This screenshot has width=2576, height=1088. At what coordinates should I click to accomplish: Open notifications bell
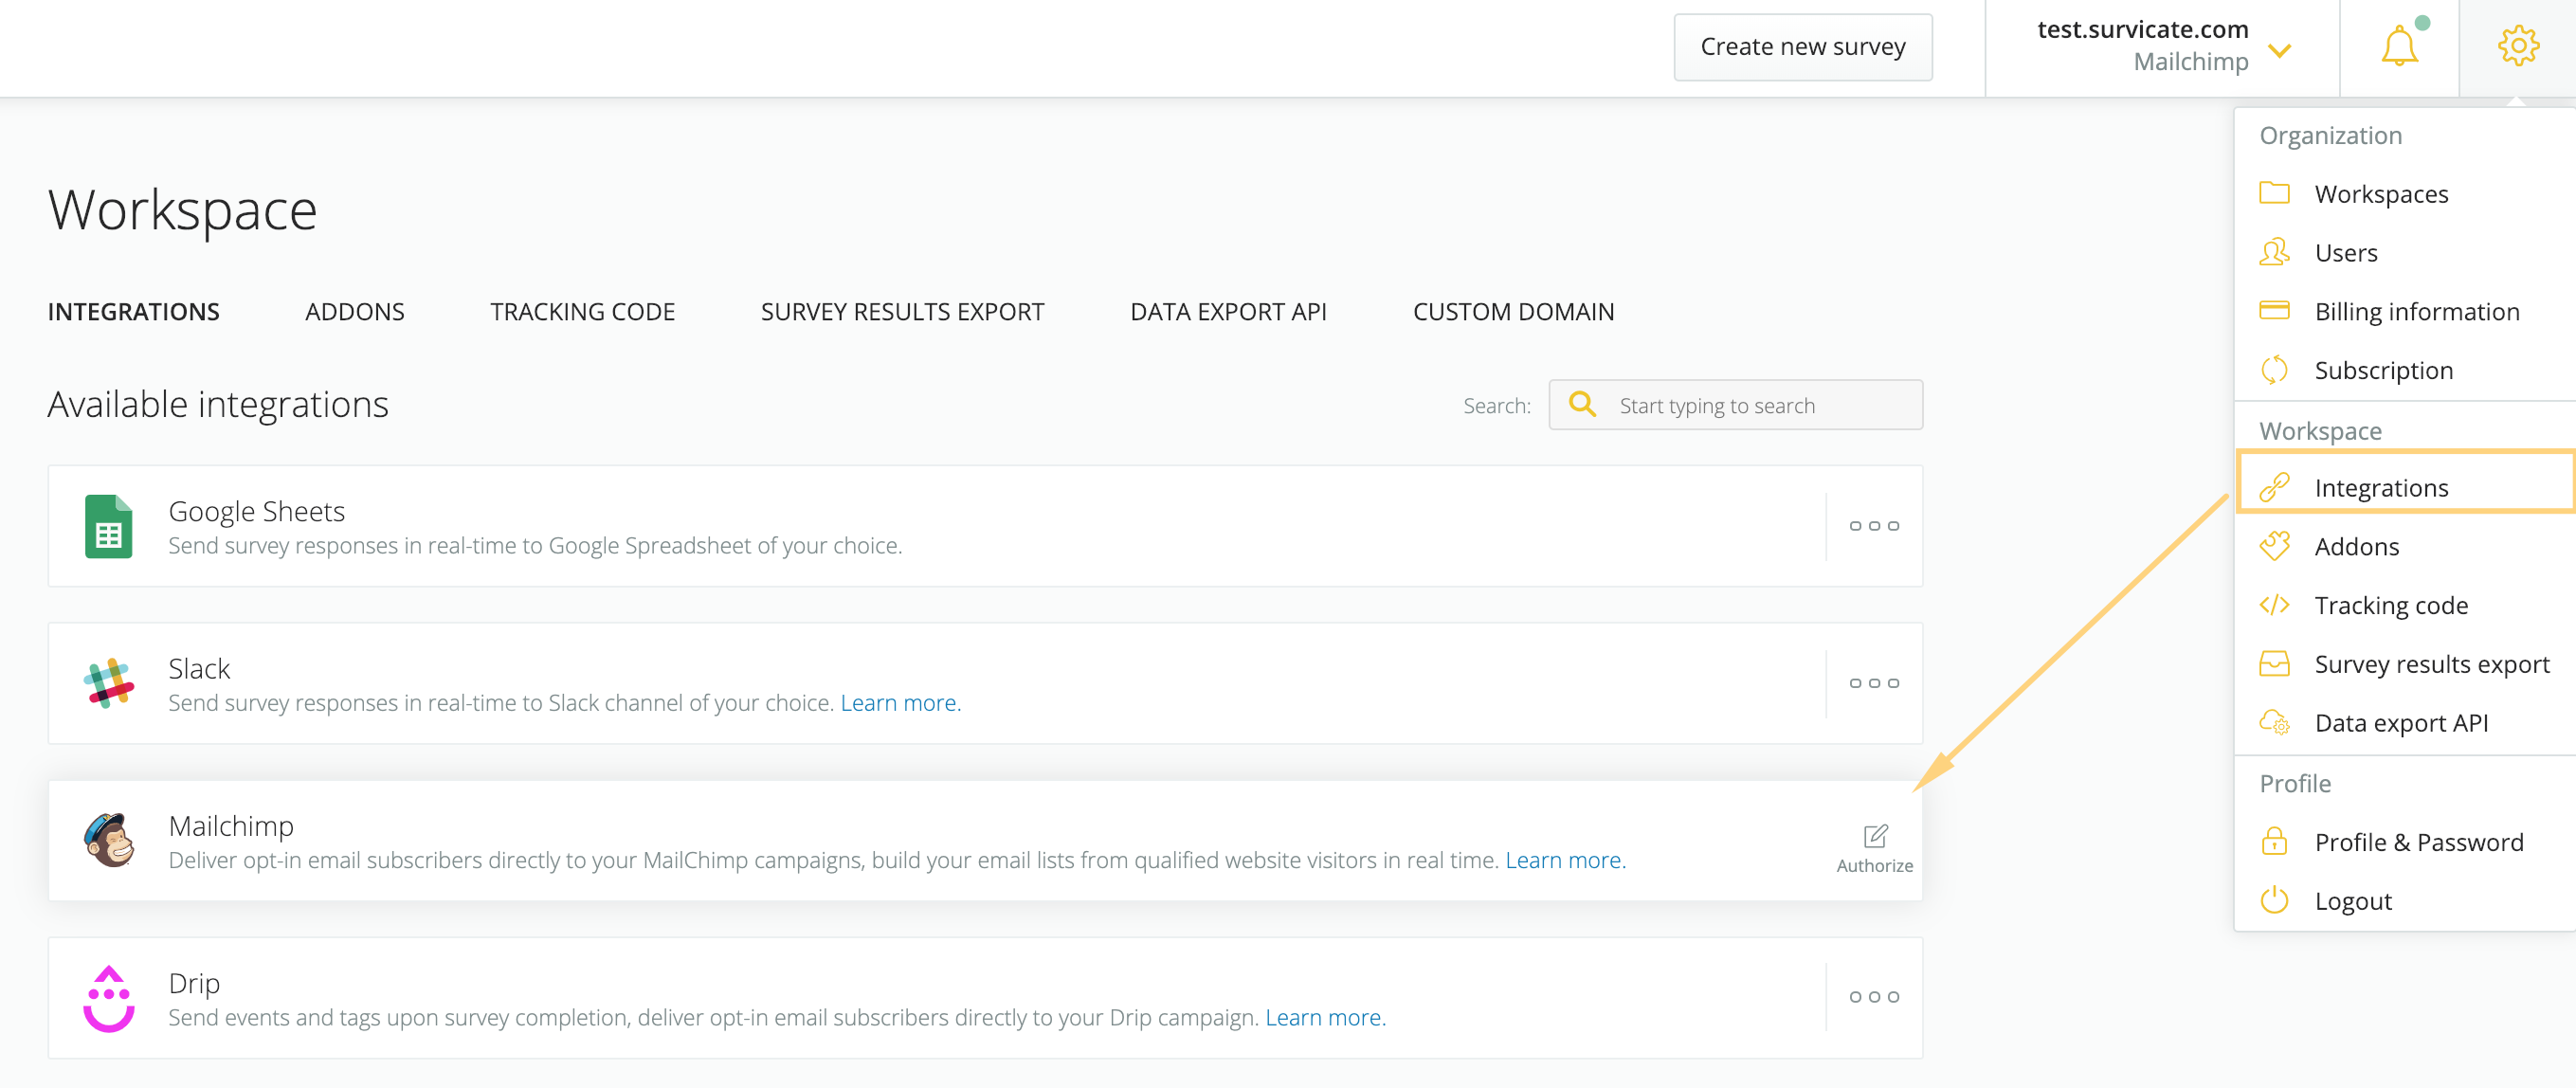coord(2399,46)
